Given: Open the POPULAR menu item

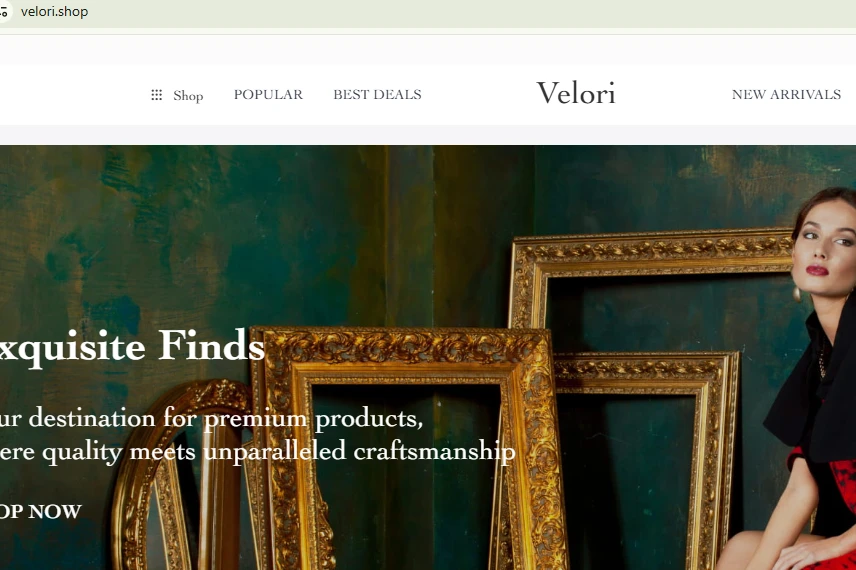Looking at the screenshot, I should click(x=268, y=95).
